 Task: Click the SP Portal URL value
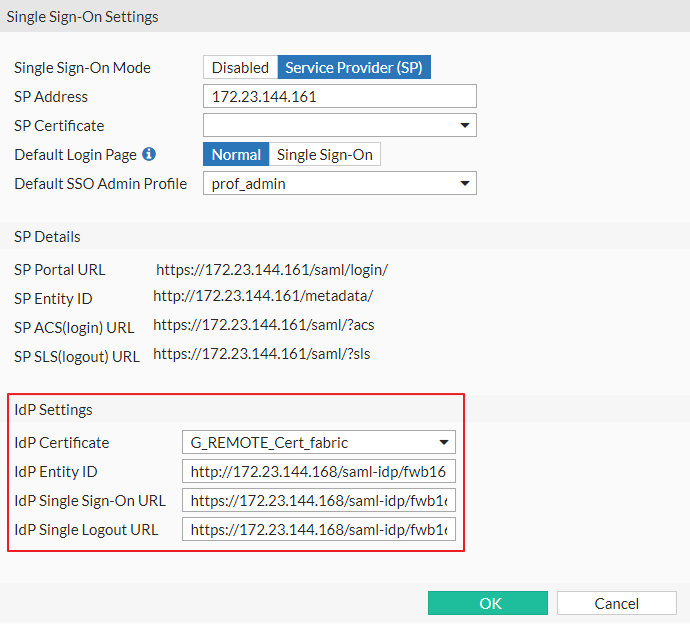pyautogui.click(x=272, y=270)
